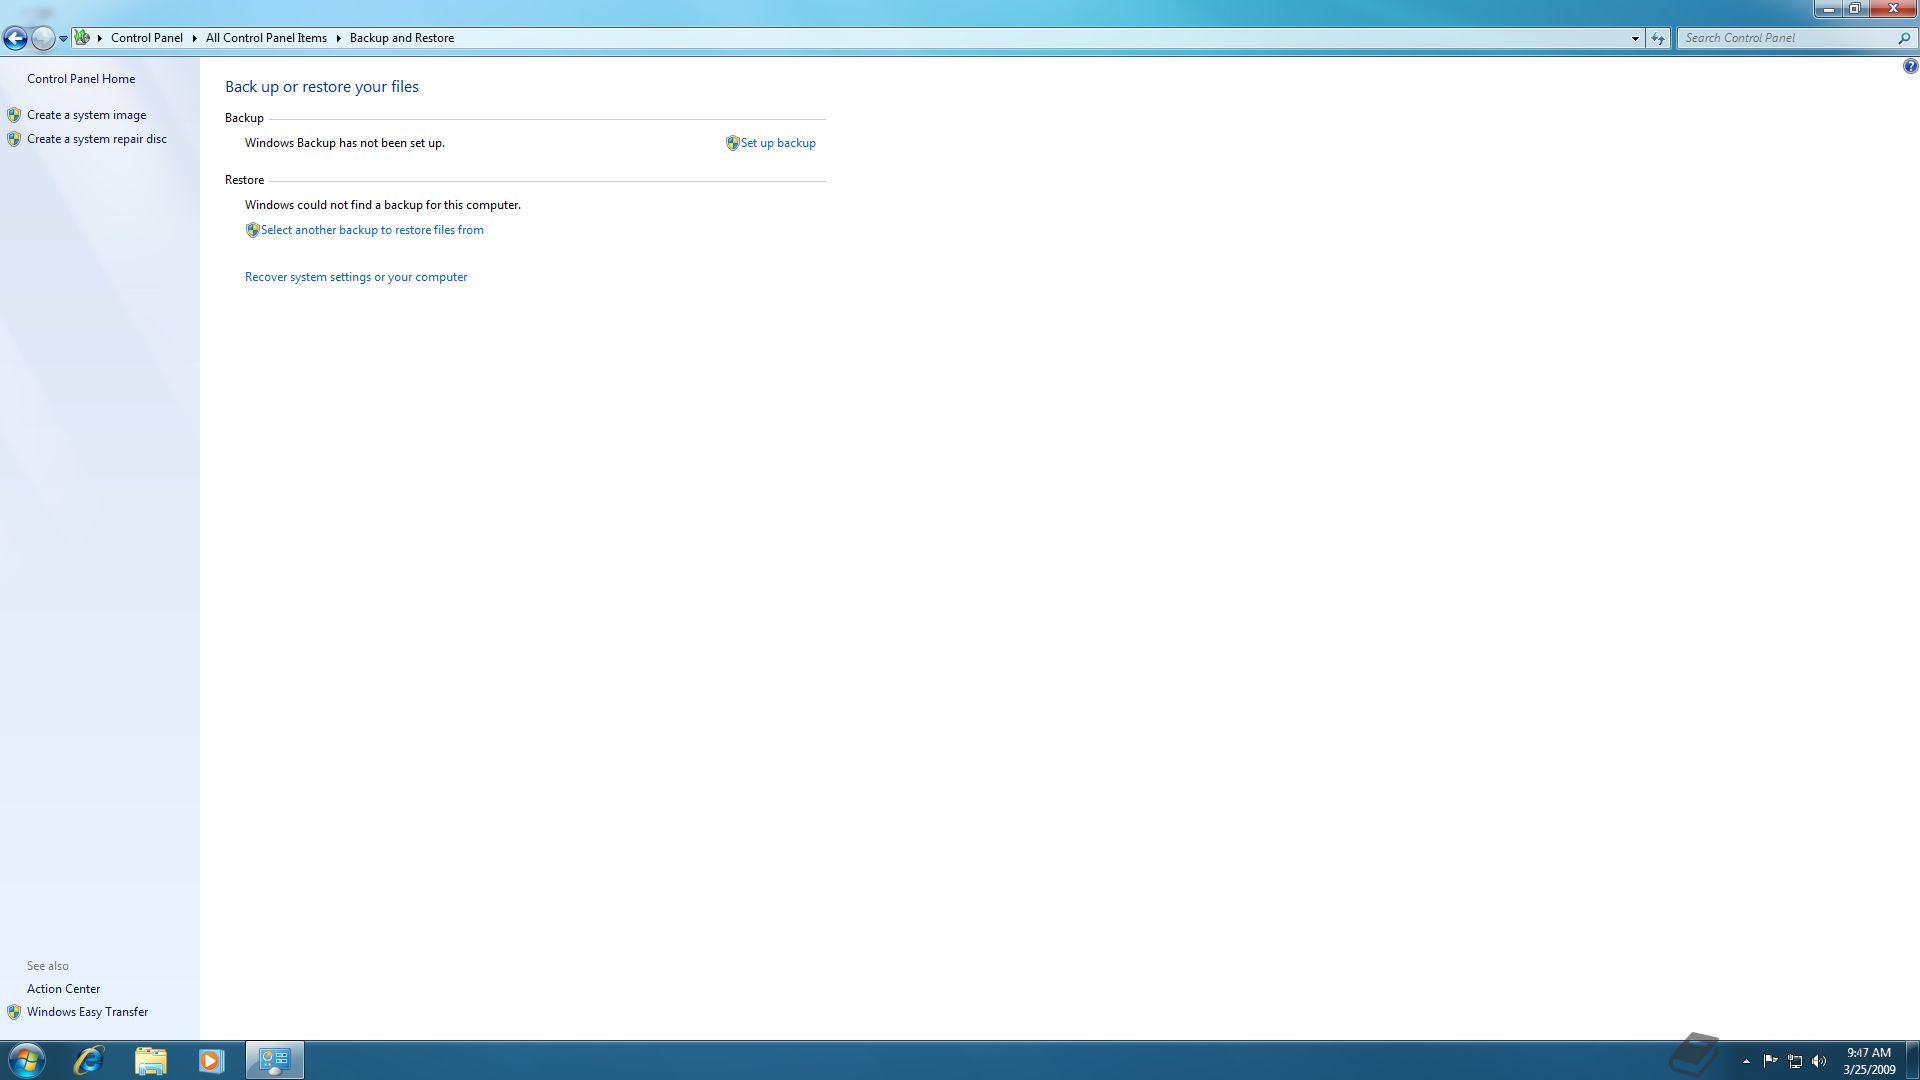Open Windows Media Player taskbar icon

point(211,1060)
